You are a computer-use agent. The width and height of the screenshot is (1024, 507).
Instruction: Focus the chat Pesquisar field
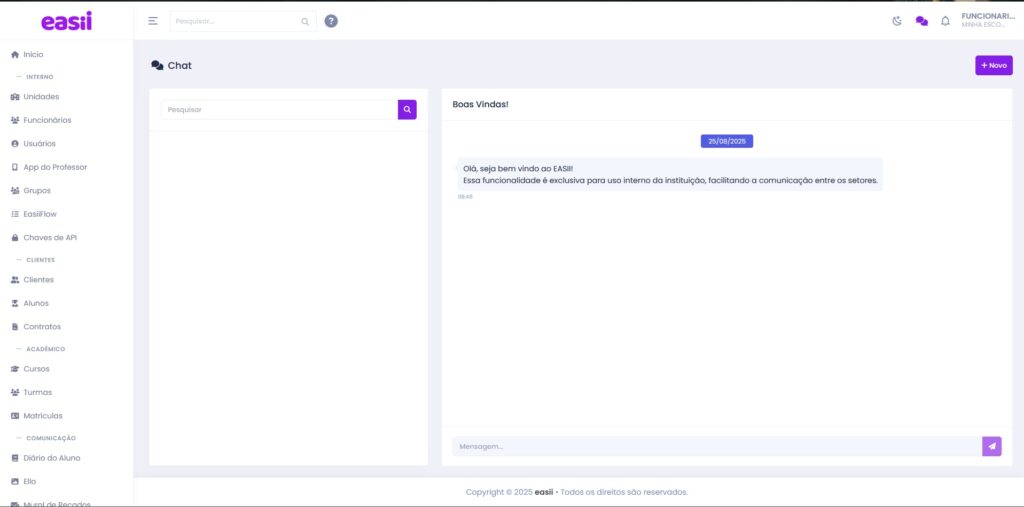278,110
